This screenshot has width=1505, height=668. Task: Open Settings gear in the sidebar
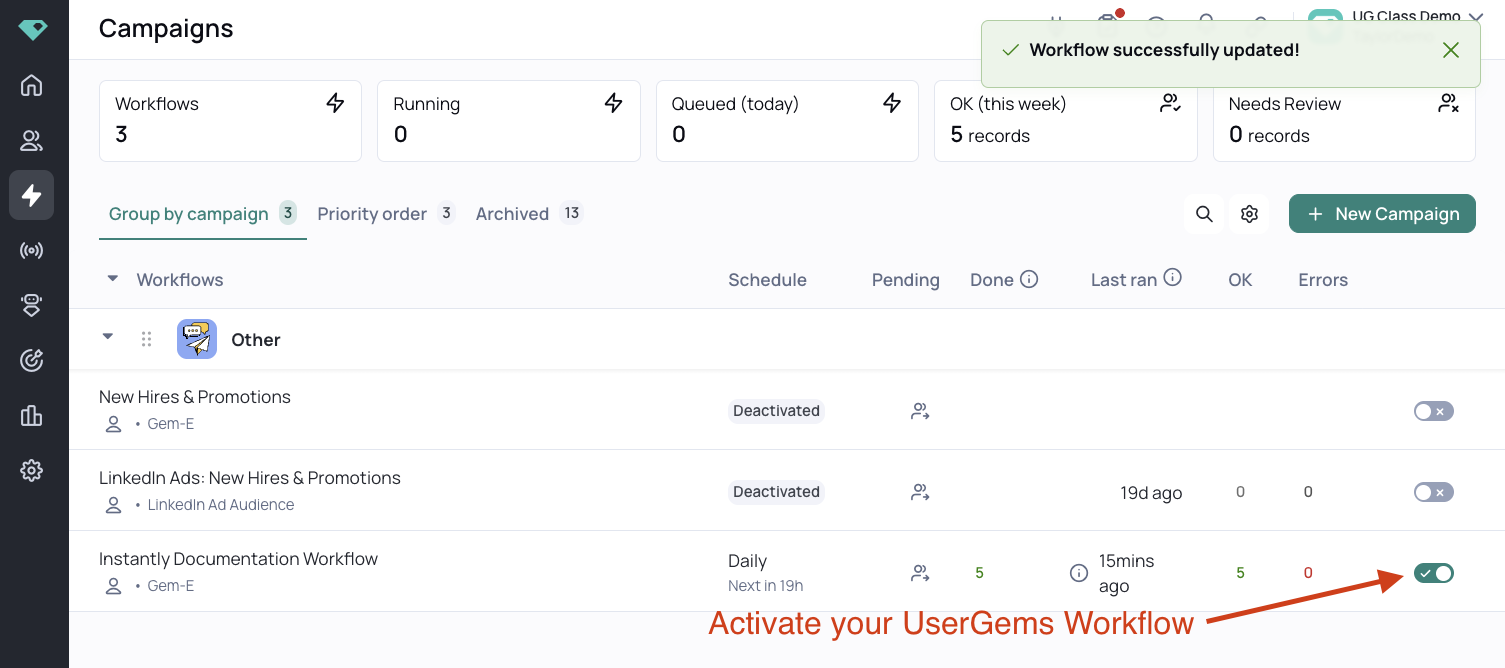32,470
